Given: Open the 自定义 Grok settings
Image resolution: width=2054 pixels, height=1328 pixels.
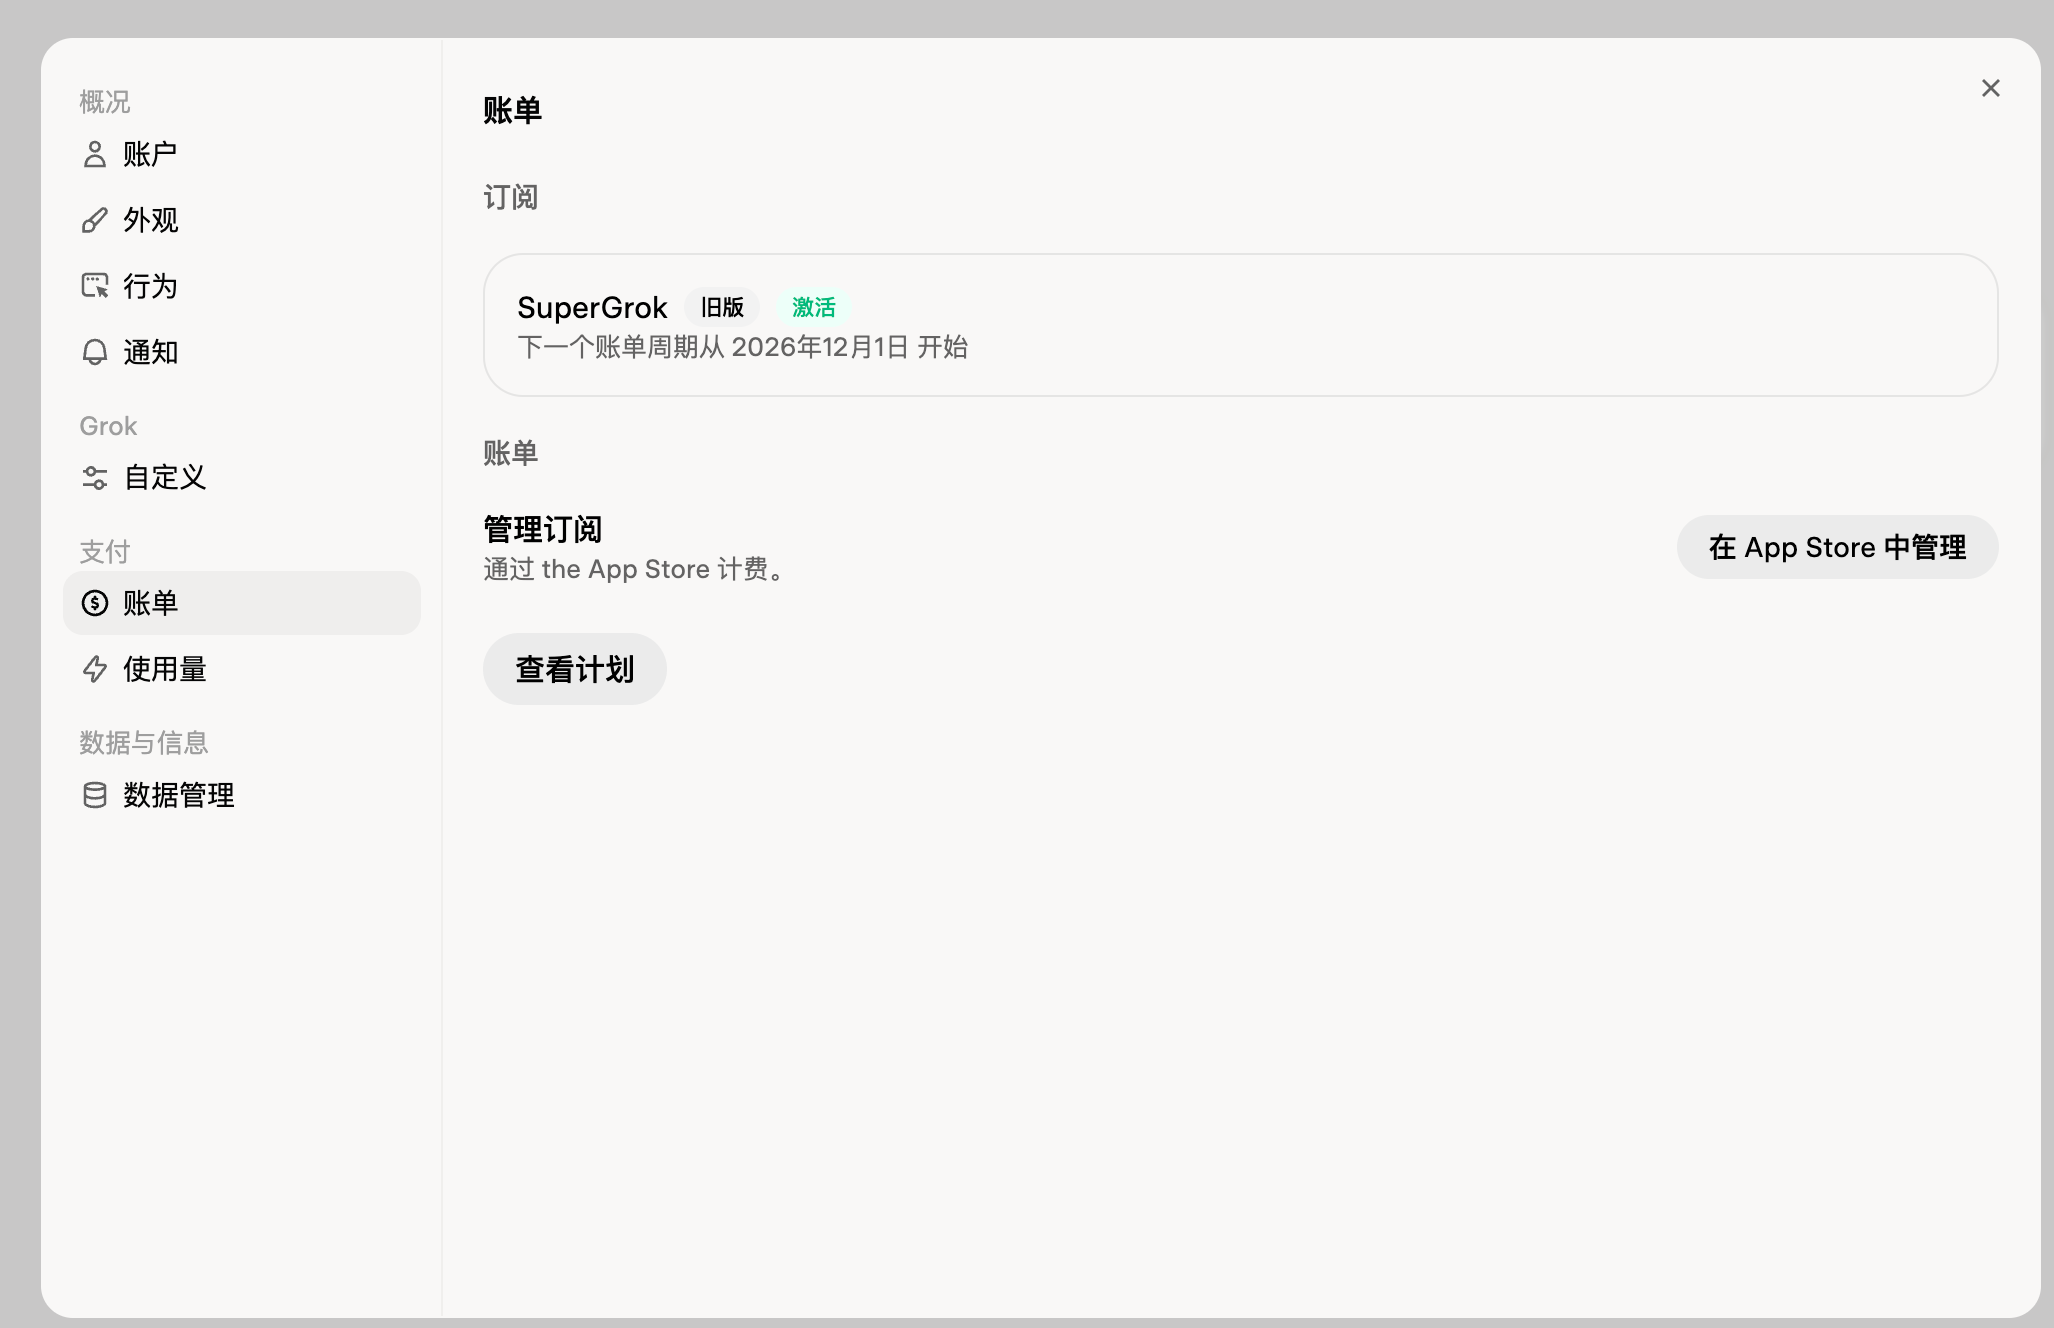Looking at the screenshot, I should (241, 478).
